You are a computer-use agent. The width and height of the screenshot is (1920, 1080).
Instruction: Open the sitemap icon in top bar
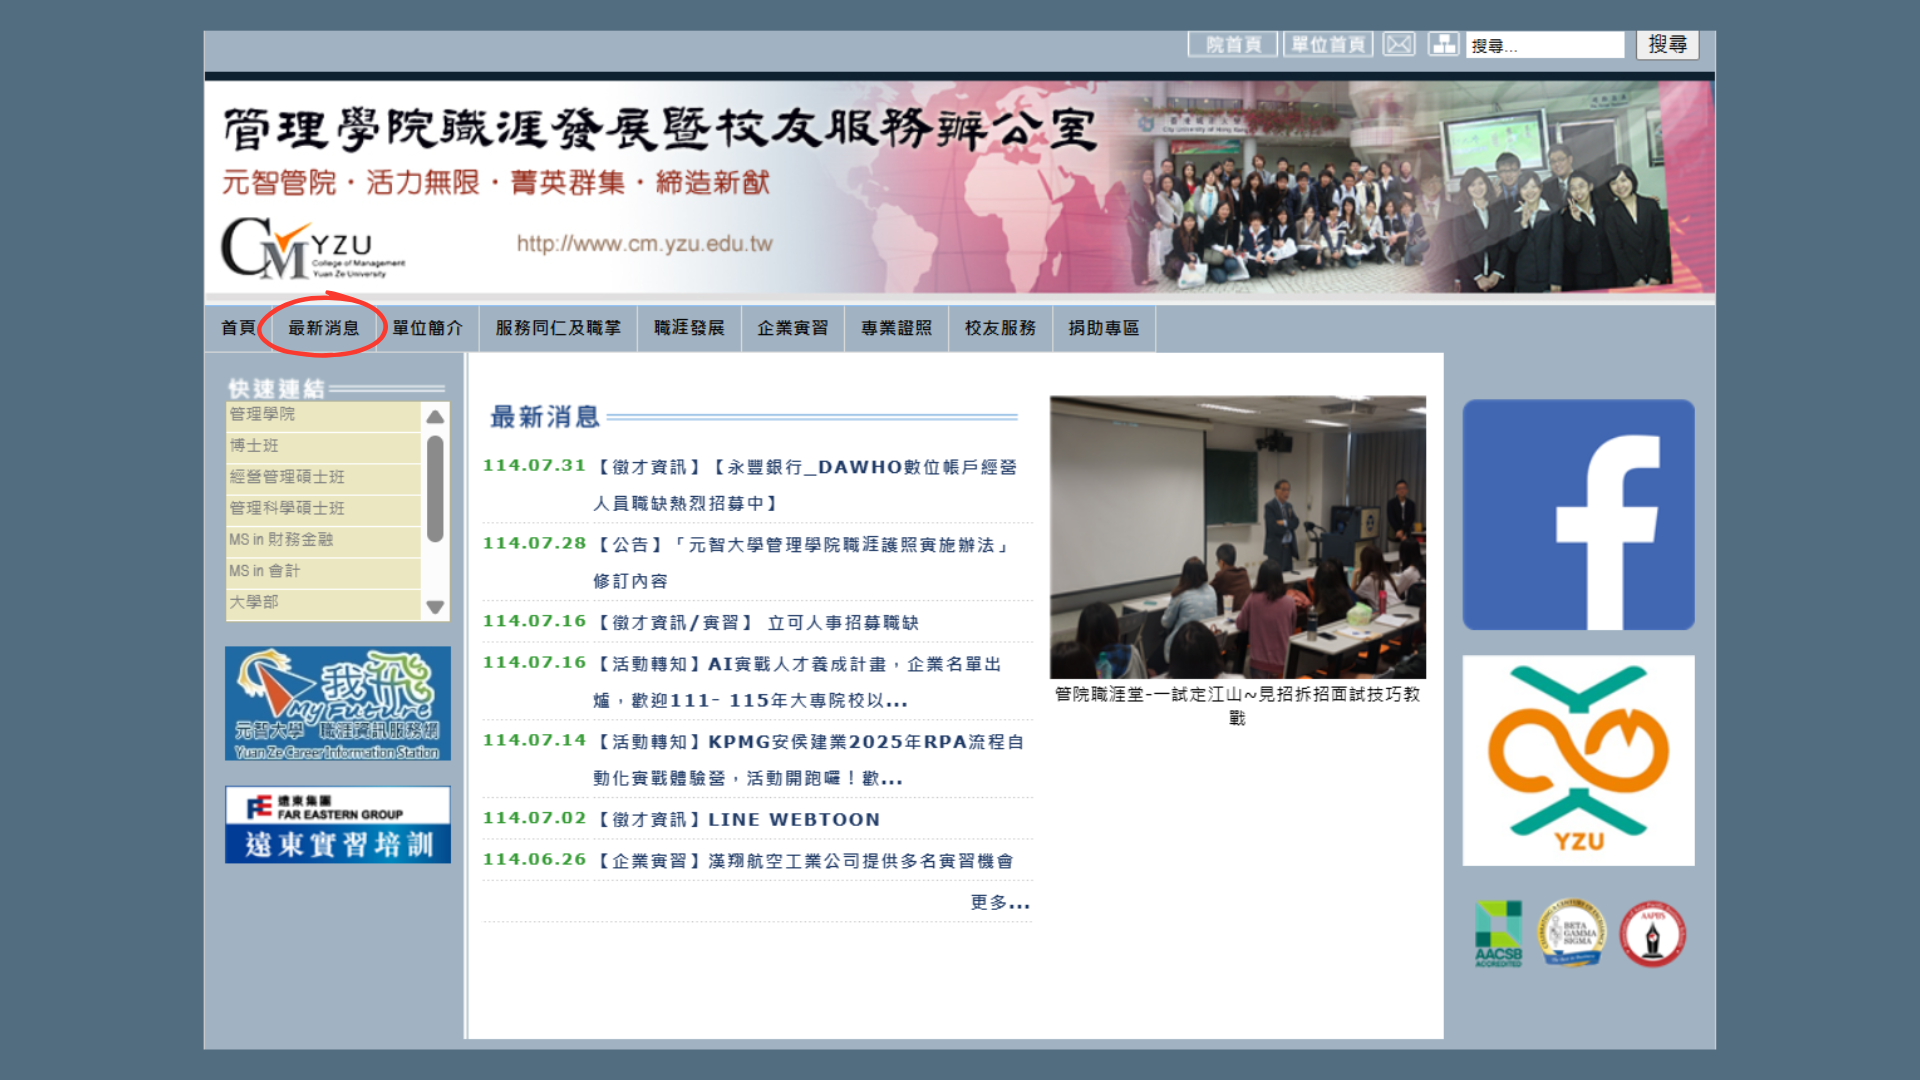(1443, 44)
